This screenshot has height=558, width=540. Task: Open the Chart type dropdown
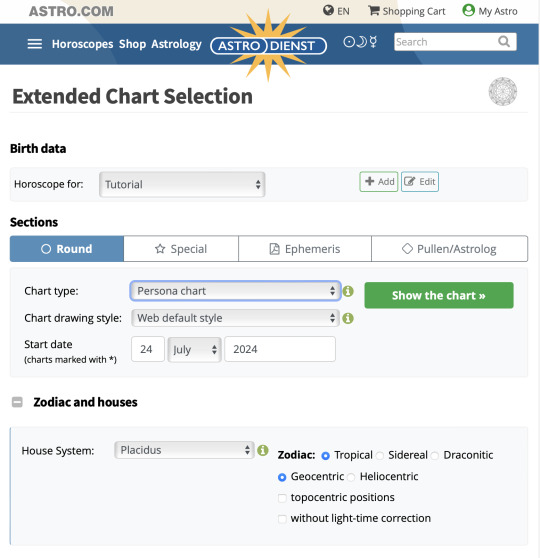(235, 291)
